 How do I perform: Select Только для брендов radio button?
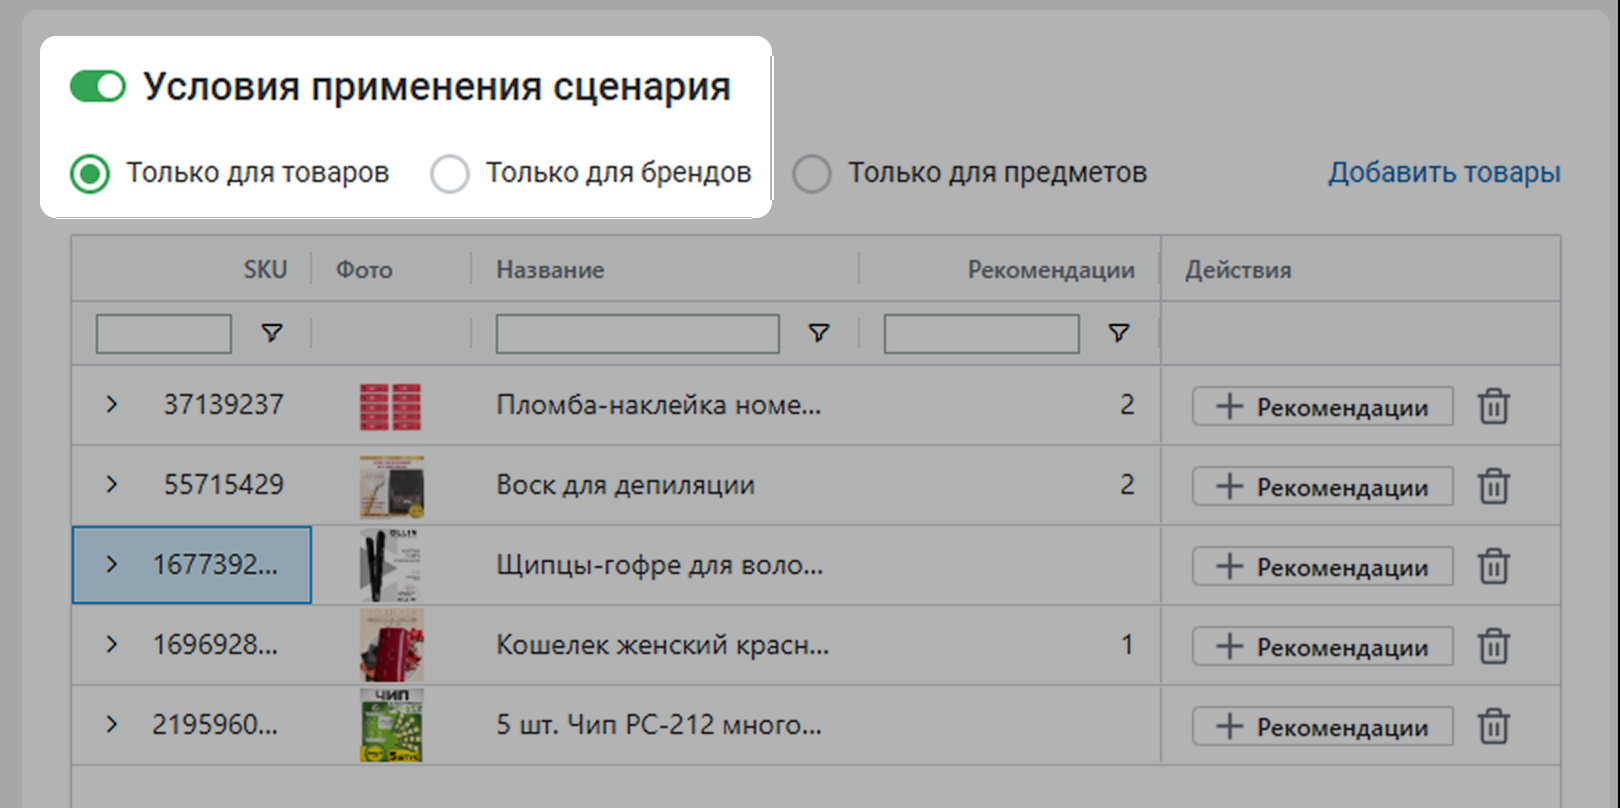(450, 174)
